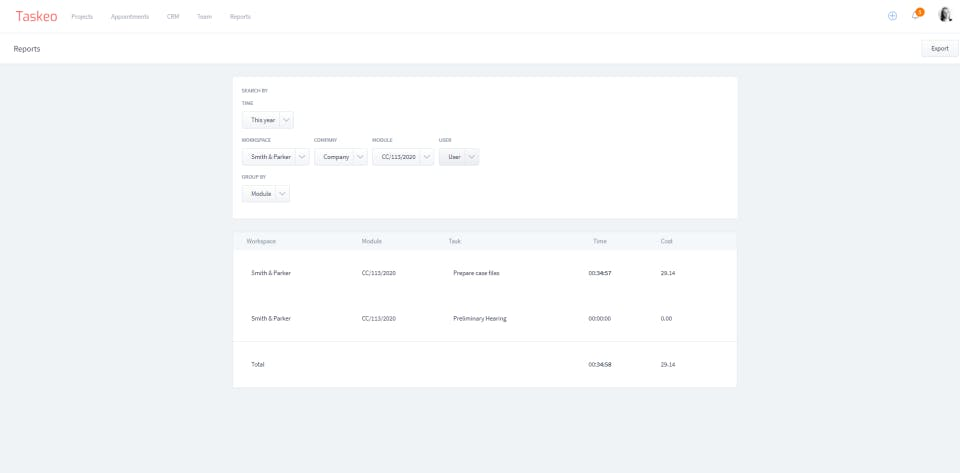Image resolution: width=960 pixels, height=473 pixels.
Task: Click the Export button
Action: 939,48
